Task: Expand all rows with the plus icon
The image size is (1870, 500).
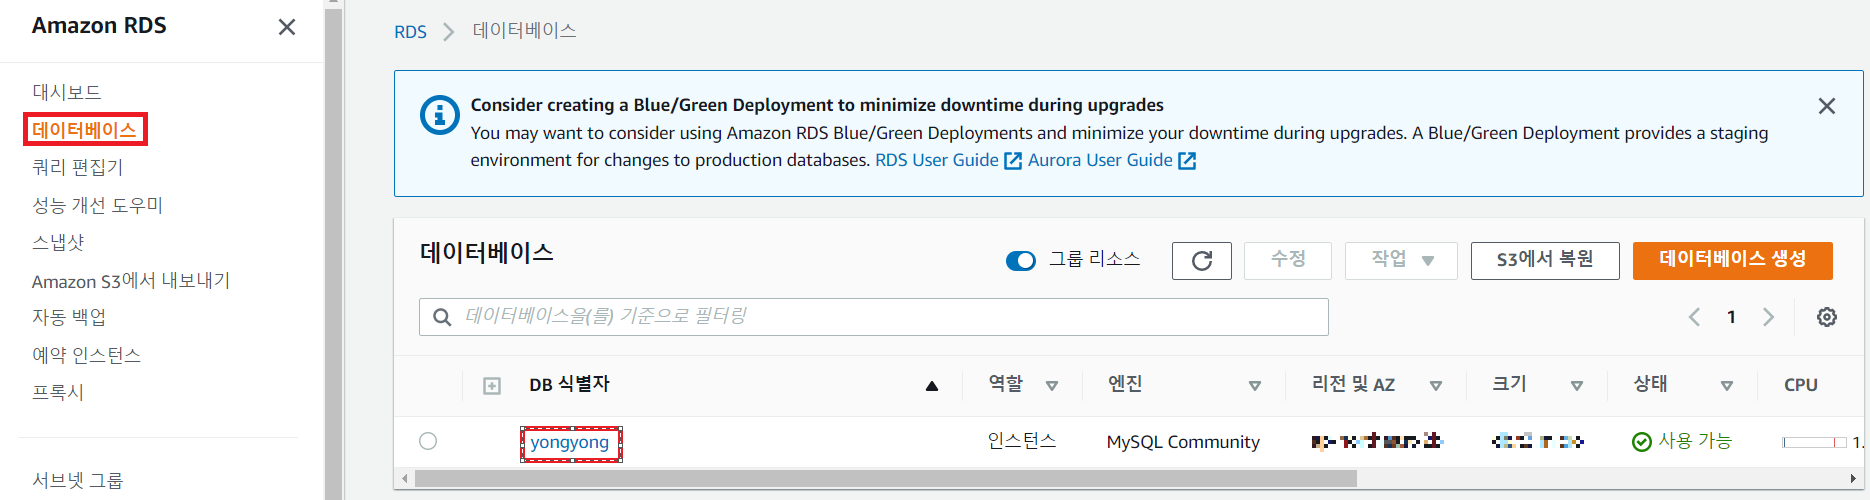Action: tap(492, 386)
